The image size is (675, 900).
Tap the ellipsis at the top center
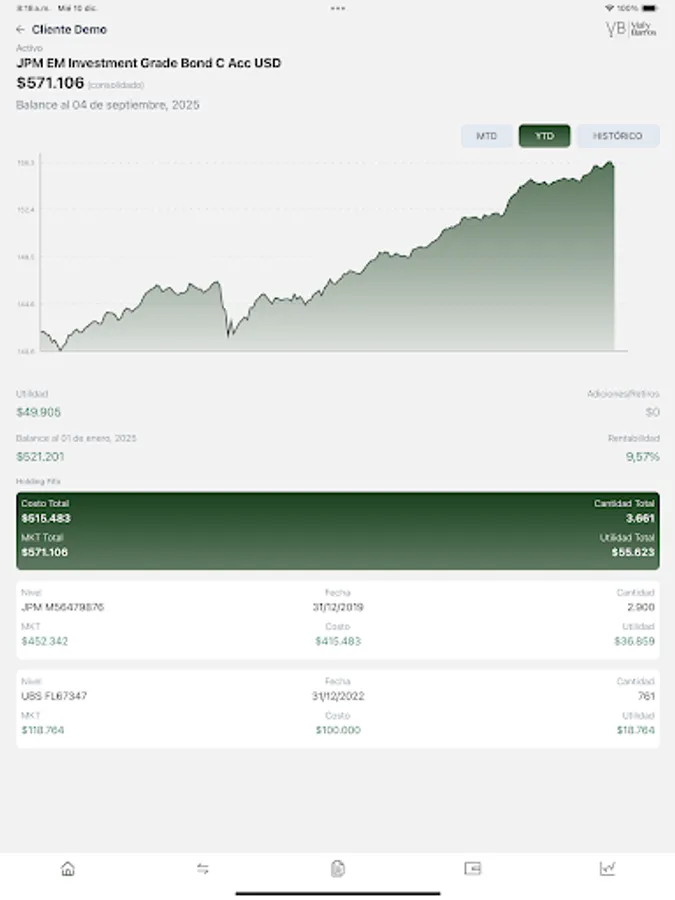coord(337,9)
